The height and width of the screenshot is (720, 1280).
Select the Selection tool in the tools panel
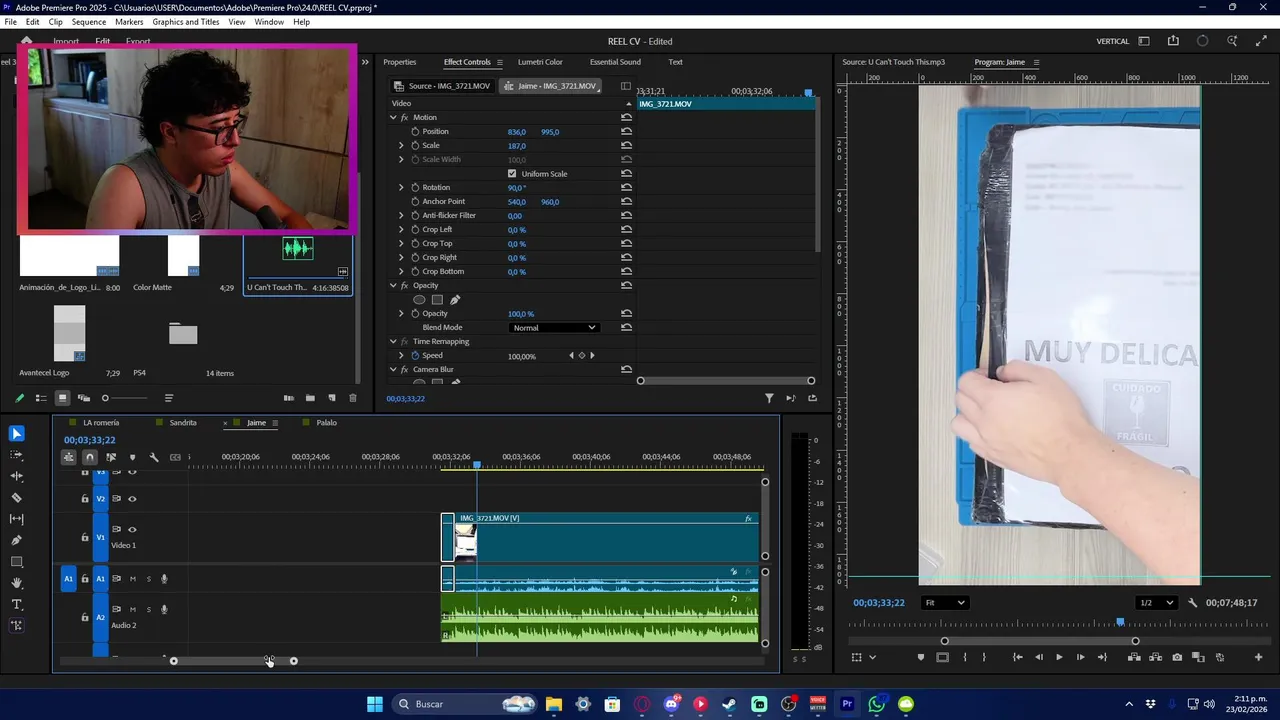click(16, 433)
